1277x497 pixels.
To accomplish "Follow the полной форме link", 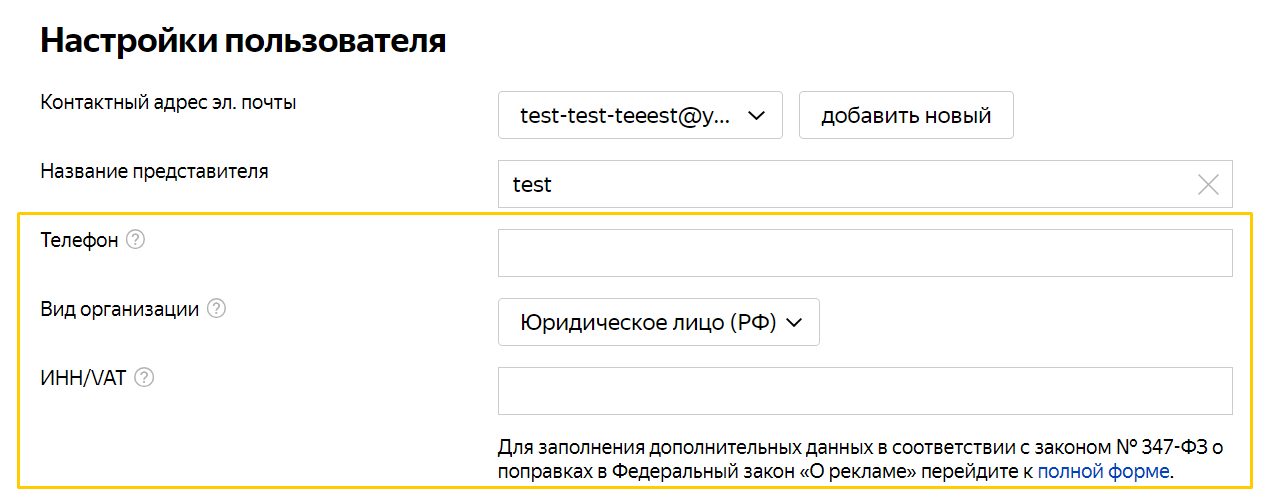I will pos(1103,470).
